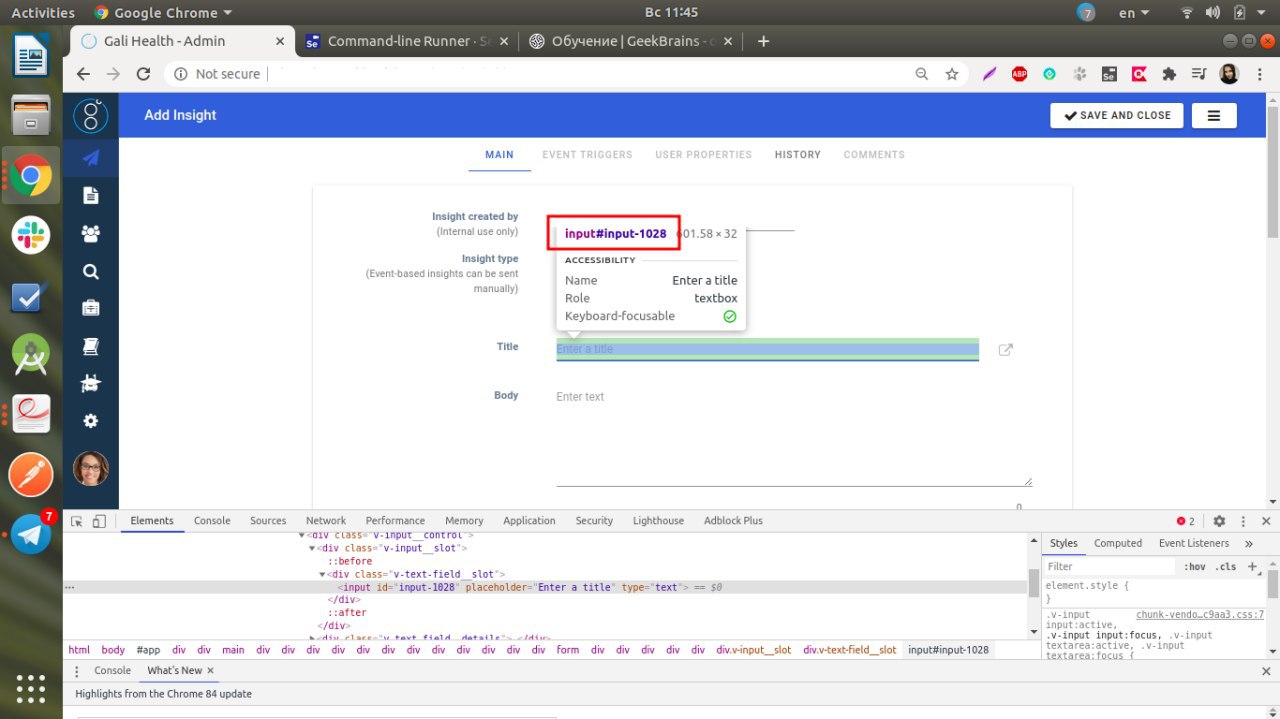Click the Styles Filter input field
The height and width of the screenshot is (719, 1280).
[x=1110, y=567]
